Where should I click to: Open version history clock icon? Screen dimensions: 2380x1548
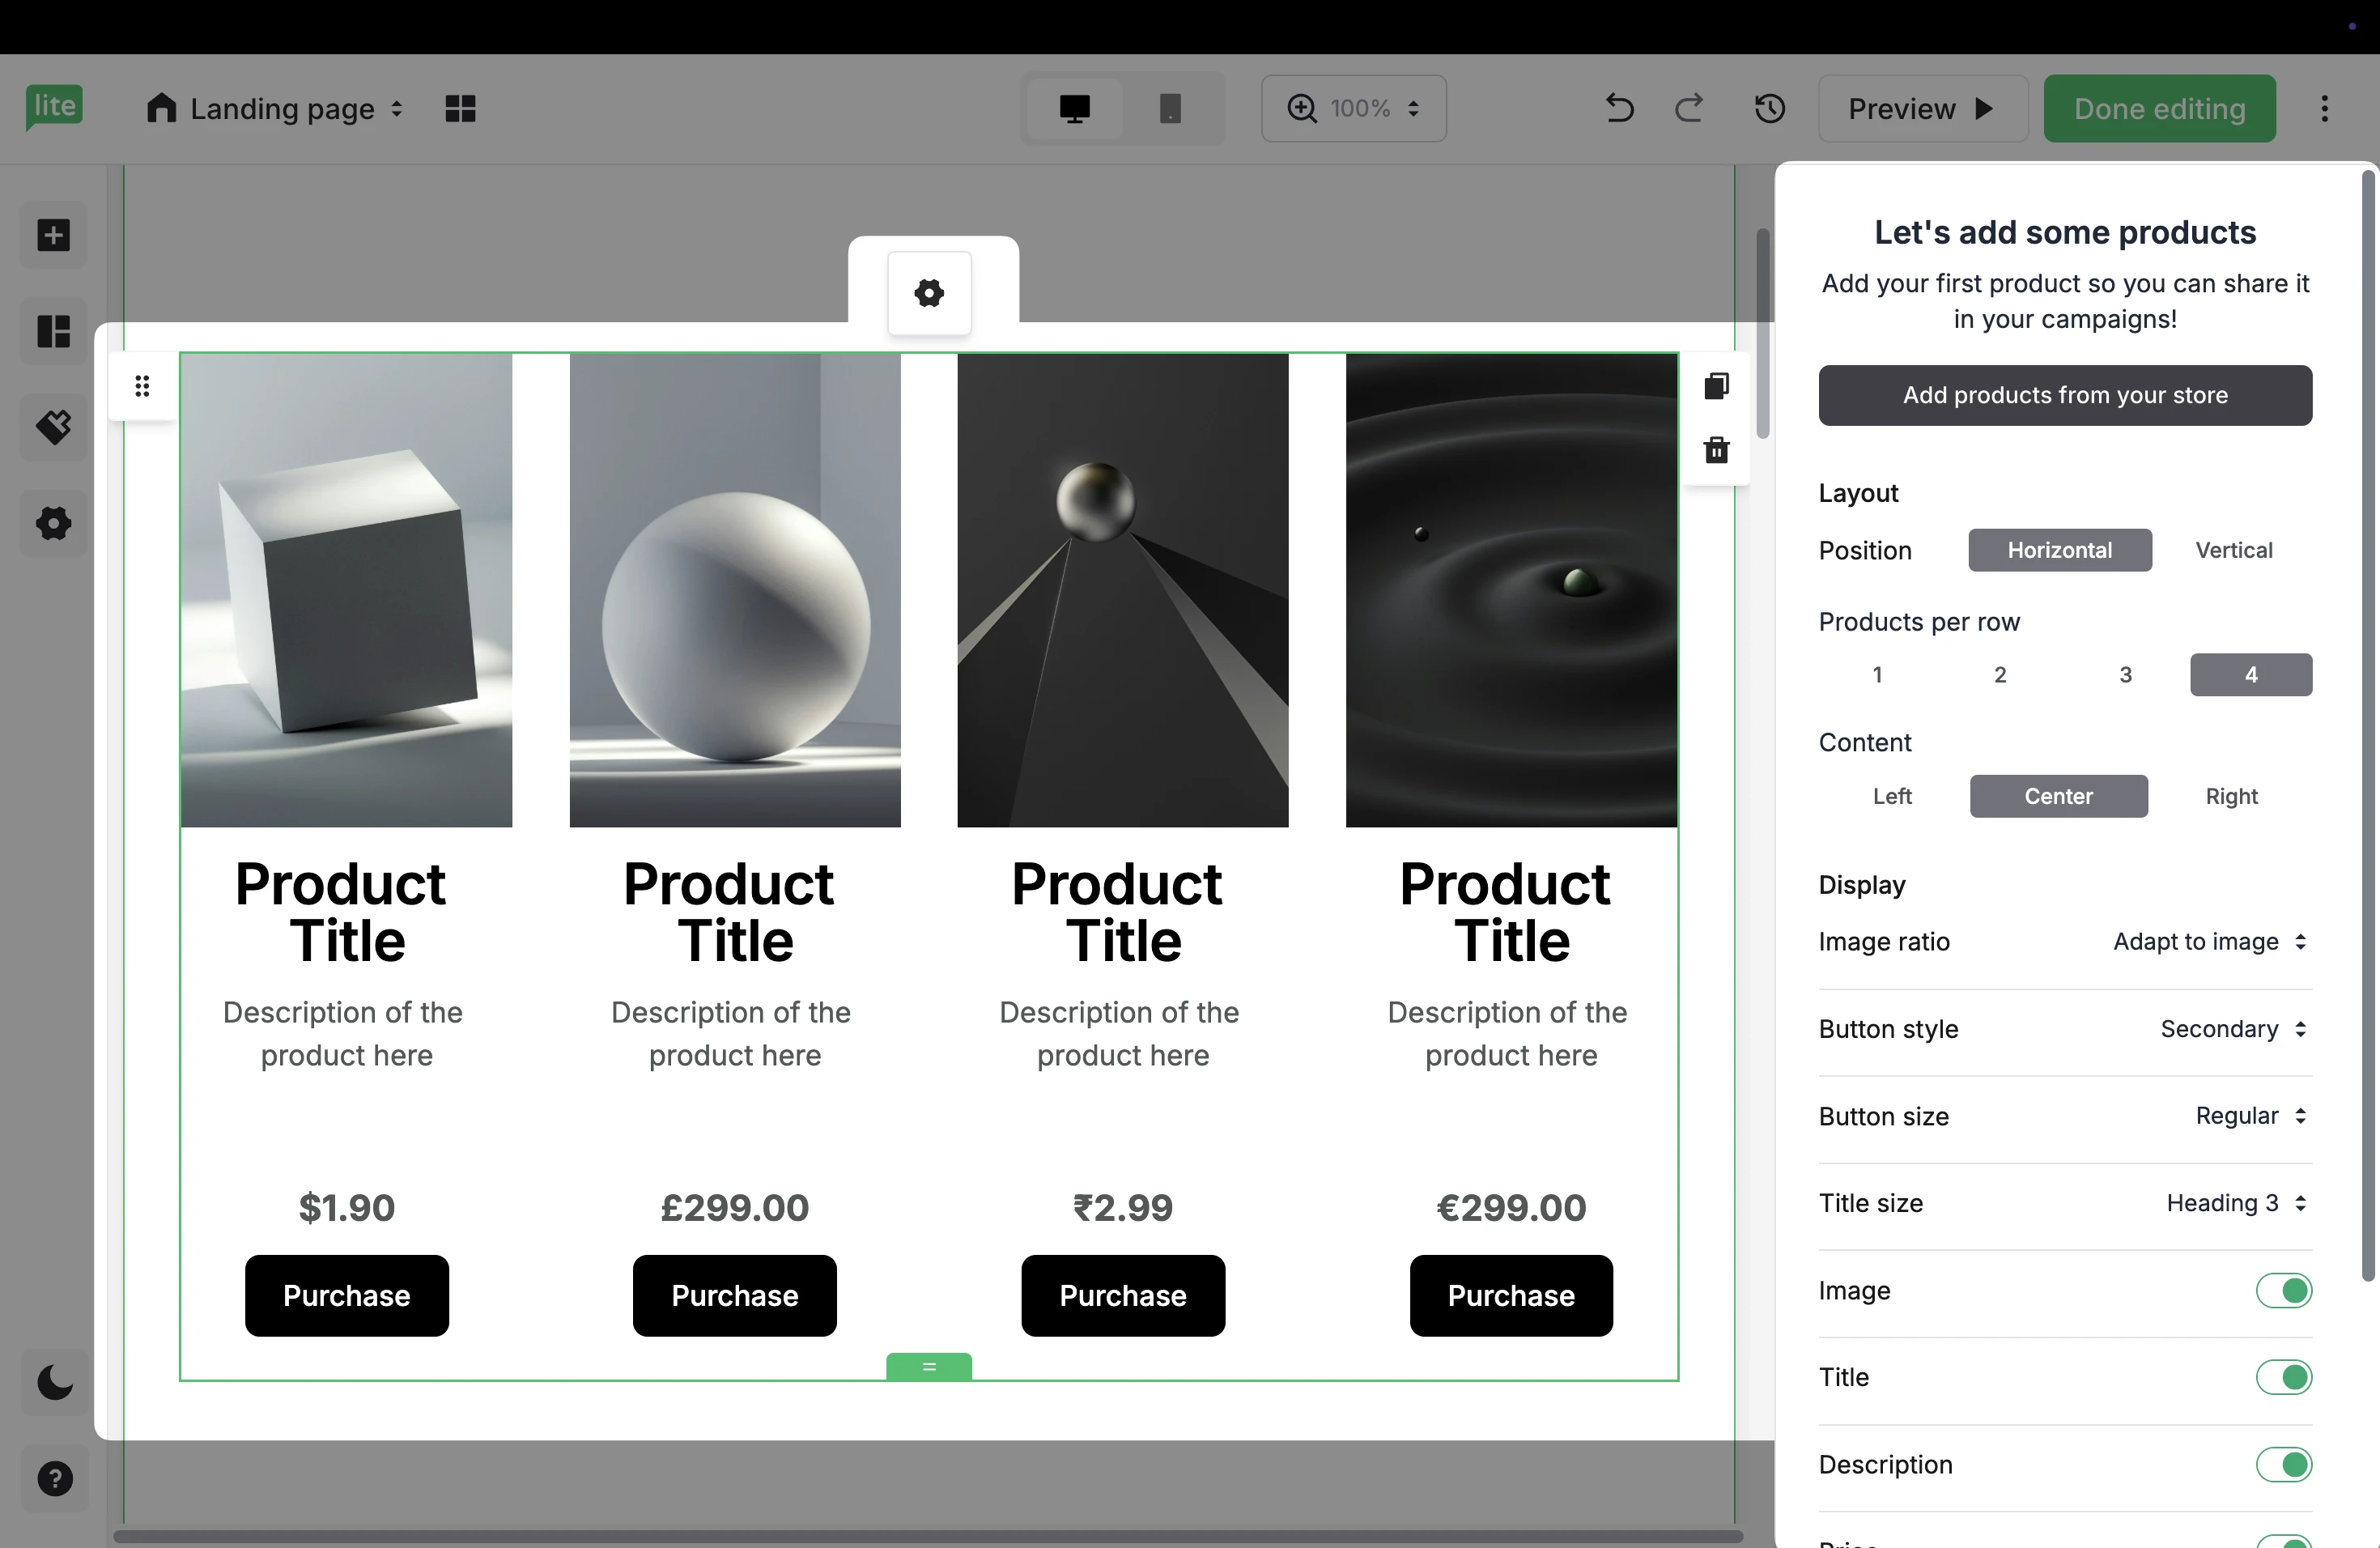click(1769, 108)
